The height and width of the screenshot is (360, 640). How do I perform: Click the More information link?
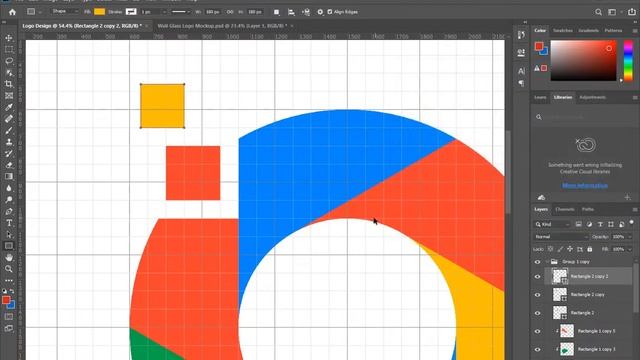point(585,185)
